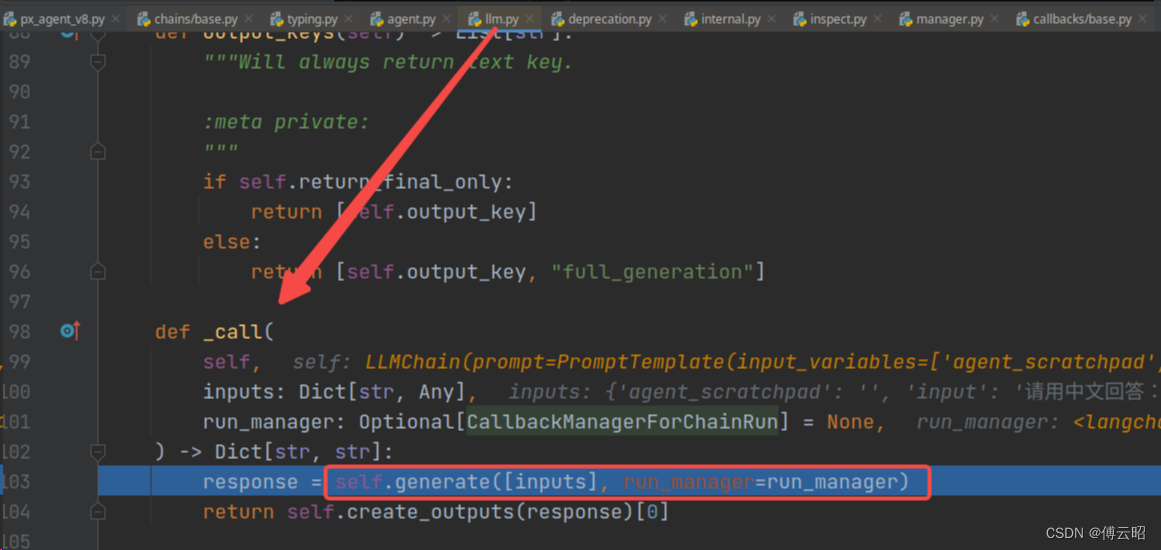Toggle the fold marker at line 96
This screenshot has width=1161, height=550.
(98, 272)
